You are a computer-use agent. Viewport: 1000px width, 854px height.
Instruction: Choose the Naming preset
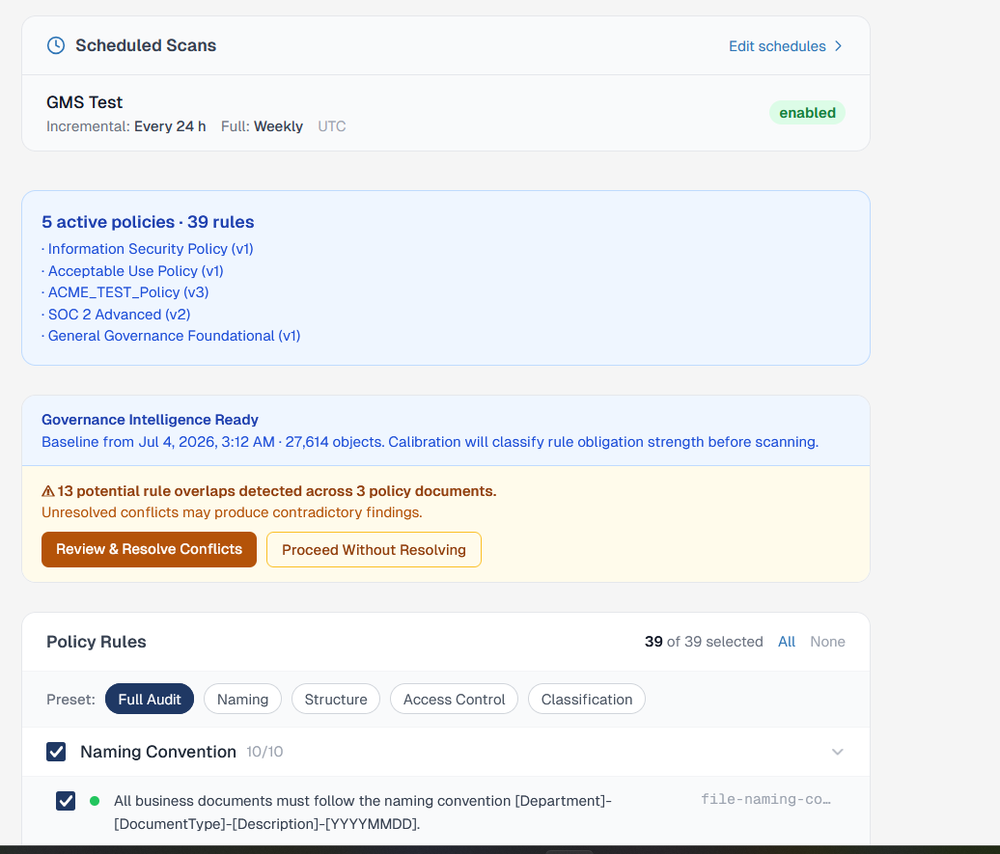pyautogui.click(x=242, y=699)
